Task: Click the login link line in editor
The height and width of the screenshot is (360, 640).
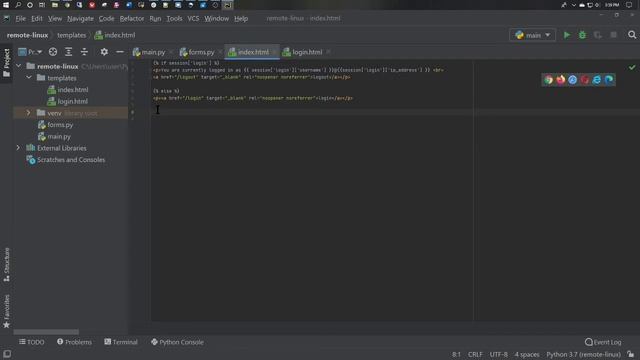Action: [253, 98]
